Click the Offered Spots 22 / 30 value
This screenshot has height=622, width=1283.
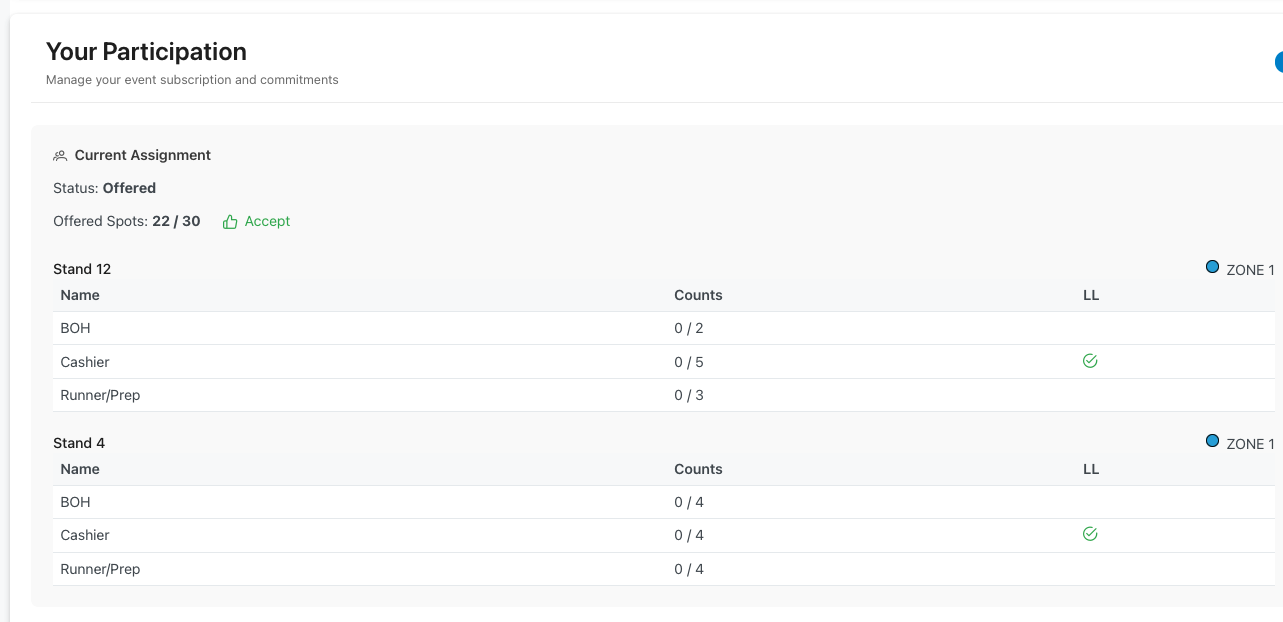tap(176, 222)
